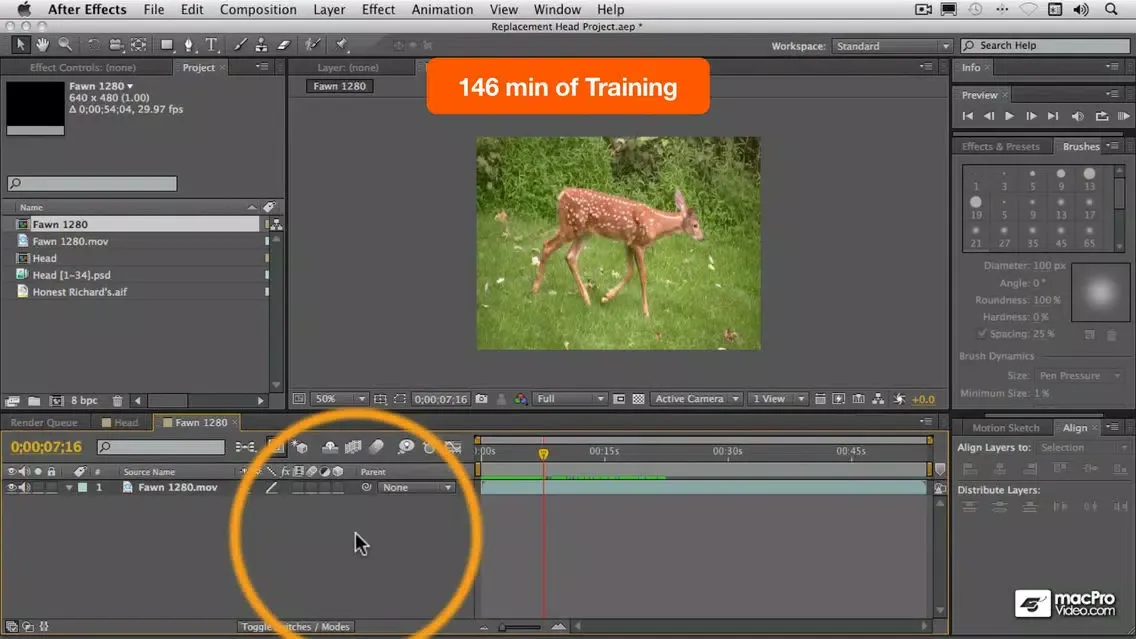Select the Horizontal Type tool
The width and height of the screenshot is (1136, 639).
tap(212, 45)
